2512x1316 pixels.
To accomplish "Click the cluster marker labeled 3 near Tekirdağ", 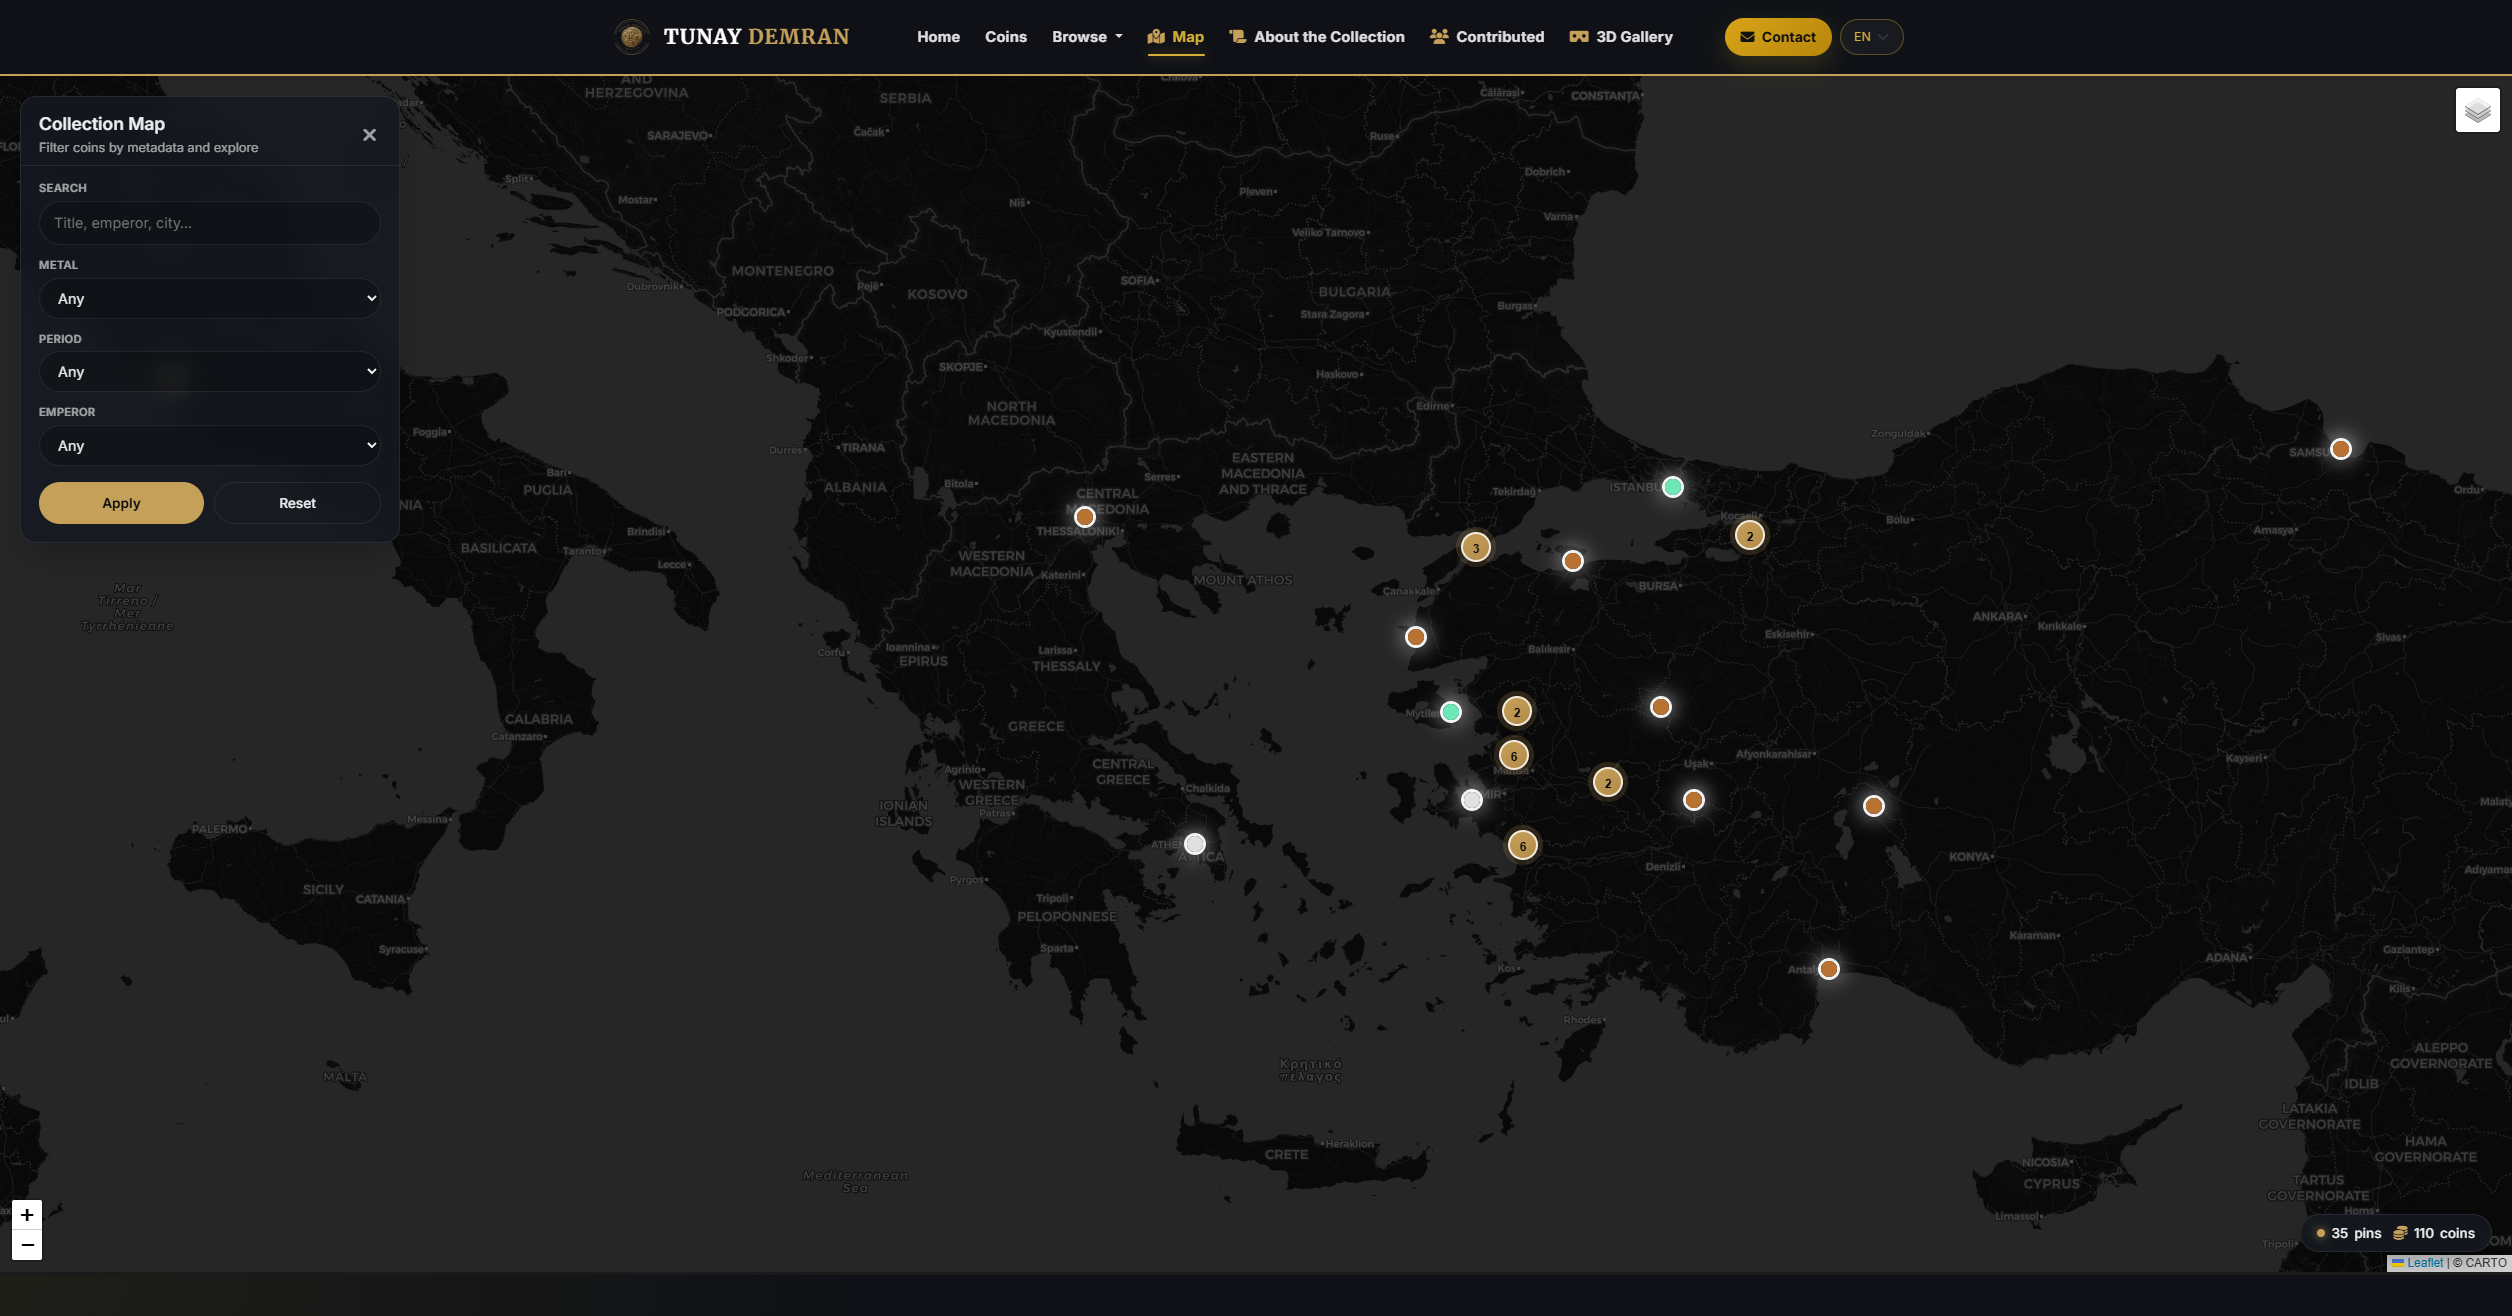I will click(x=1475, y=548).
